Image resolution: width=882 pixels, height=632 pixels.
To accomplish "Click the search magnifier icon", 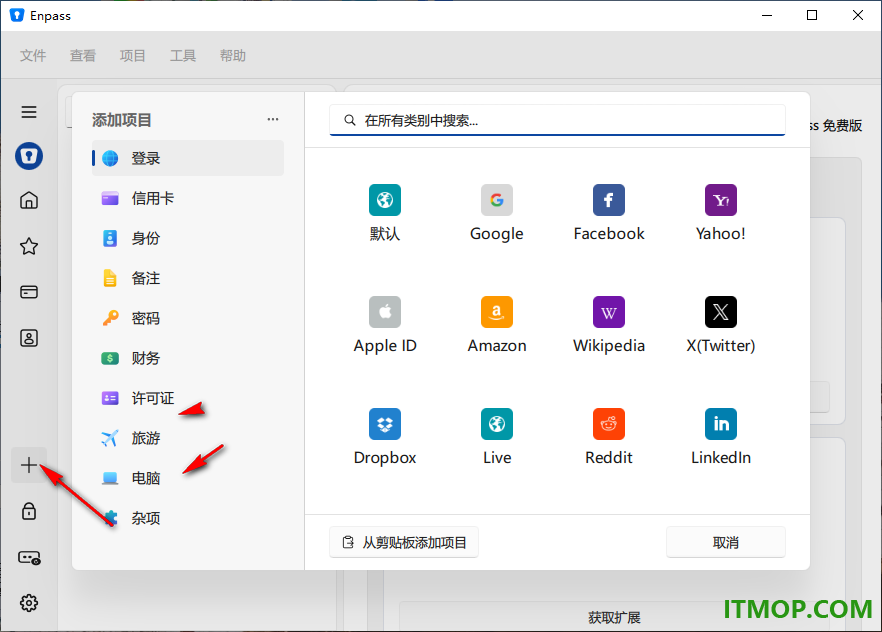I will (x=349, y=120).
